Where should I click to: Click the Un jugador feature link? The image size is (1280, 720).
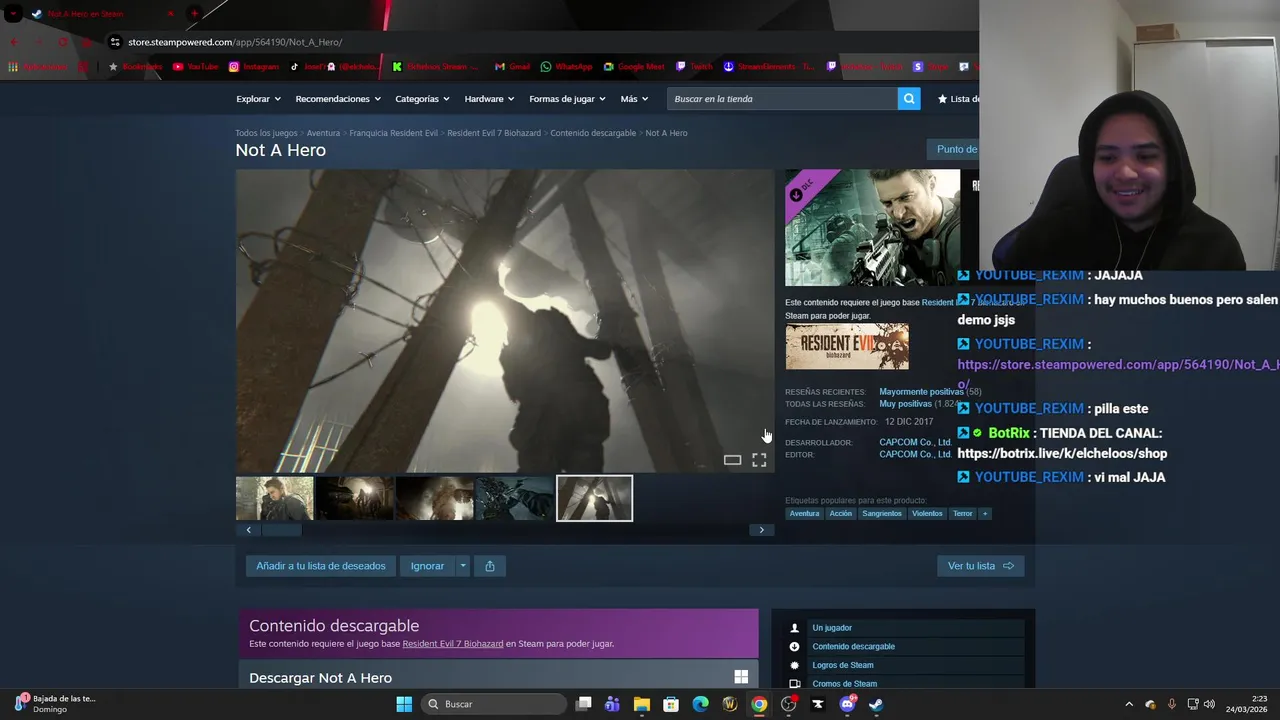[x=832, y=628]
